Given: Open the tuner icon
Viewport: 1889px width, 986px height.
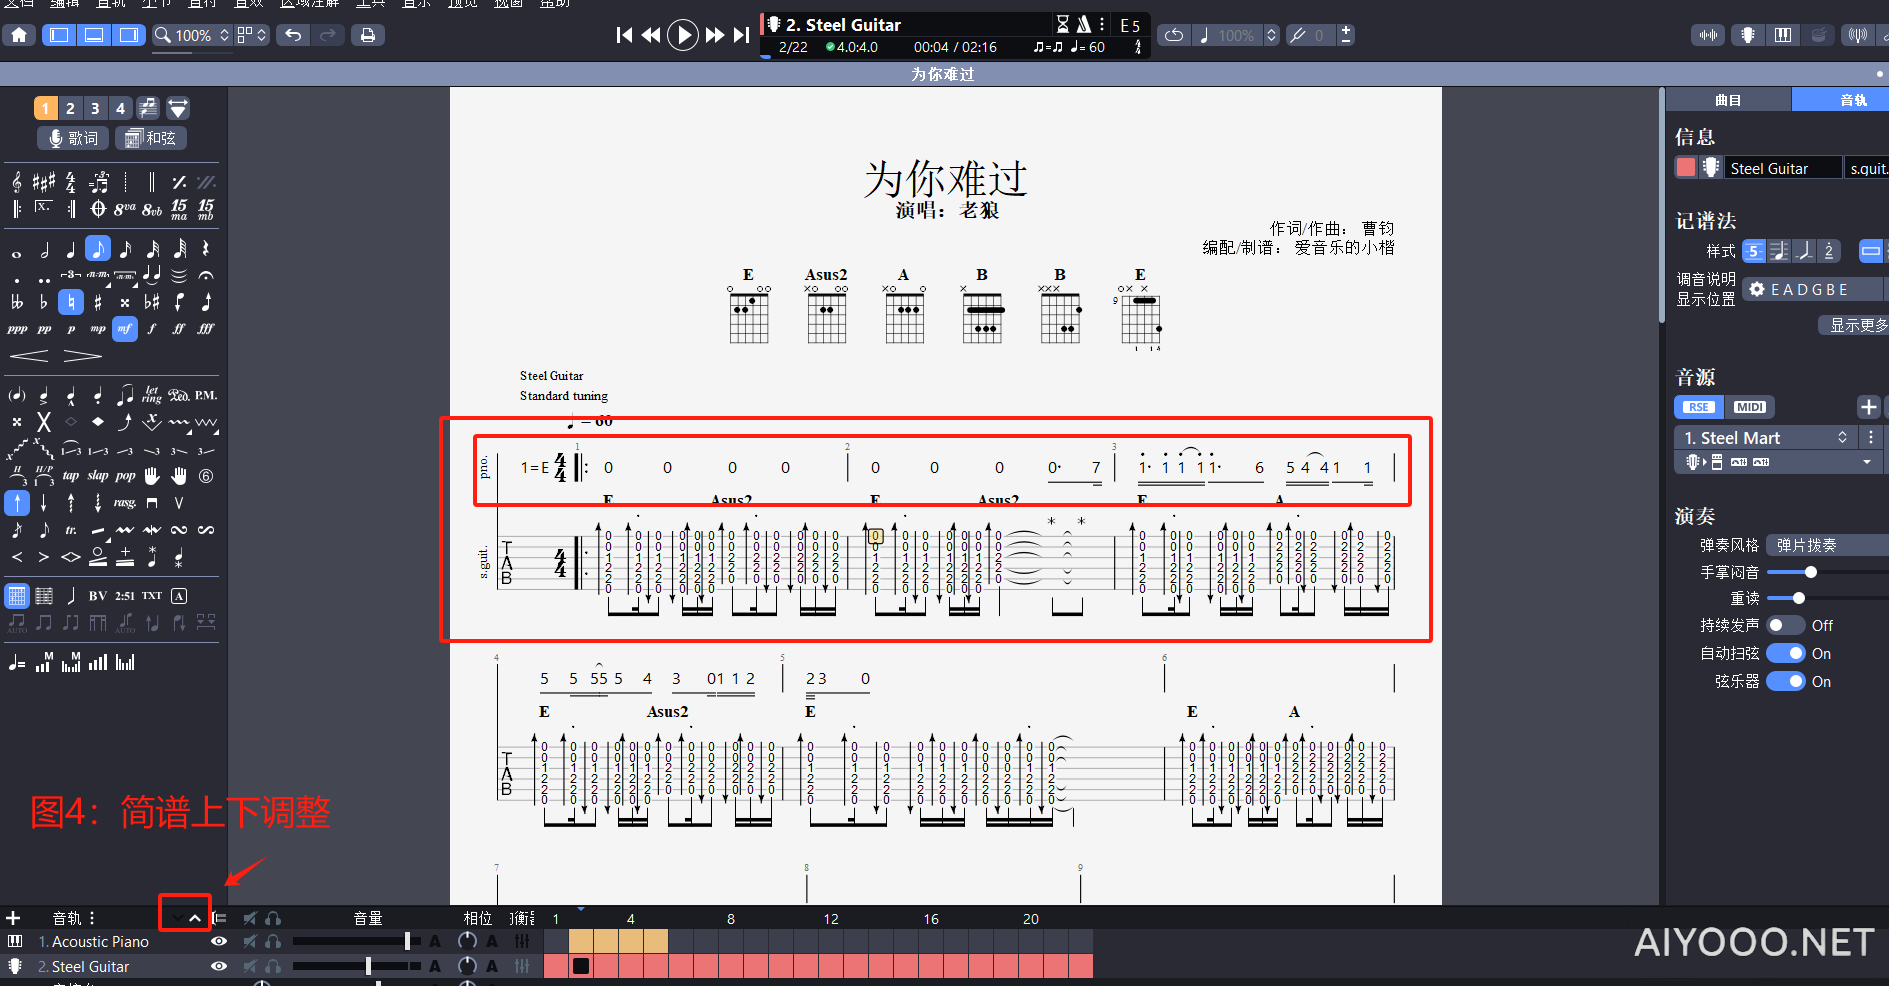Looking at the screenshot, I should 1858,35.
